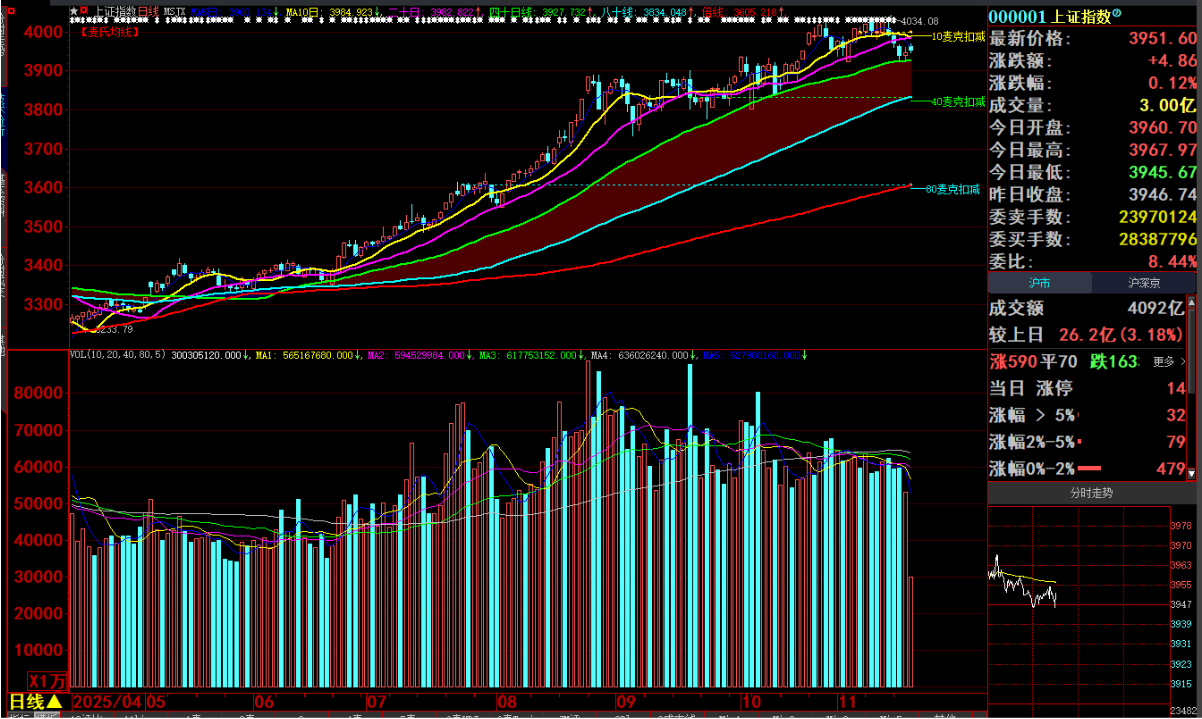The width and height of the screenshot is (1202, 719).
Task: Expand the 更多 dropdown in the statistics panel
Action: click(x=1169, y=362)
